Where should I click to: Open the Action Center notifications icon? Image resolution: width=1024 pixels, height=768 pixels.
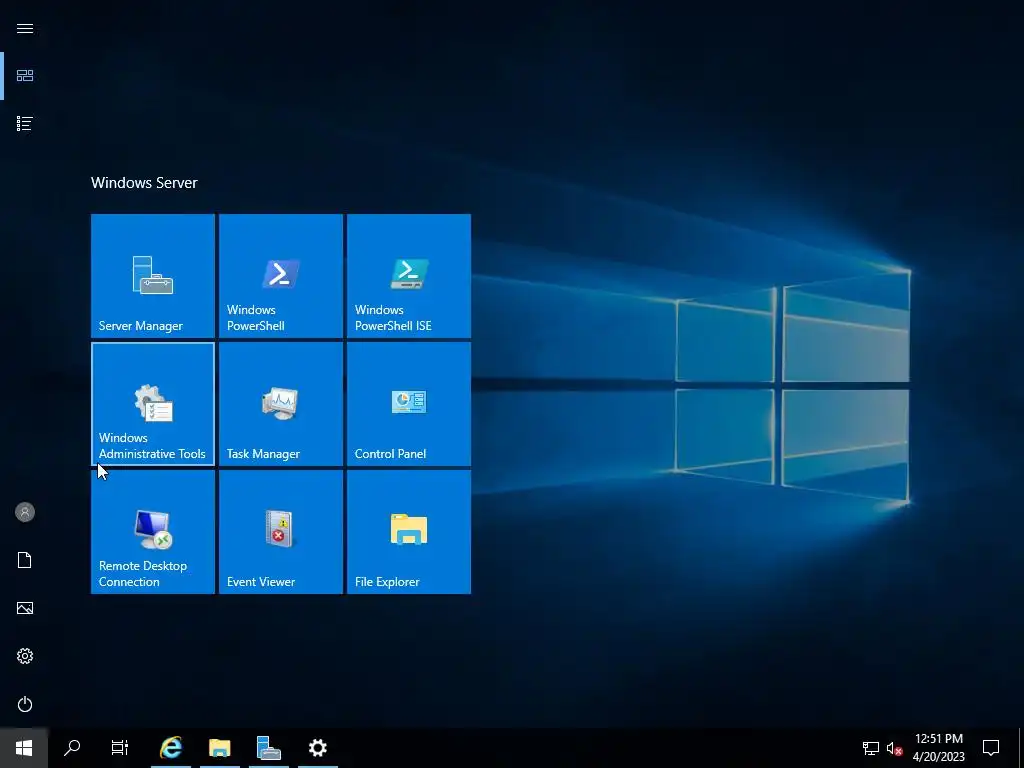pos(991,748)
